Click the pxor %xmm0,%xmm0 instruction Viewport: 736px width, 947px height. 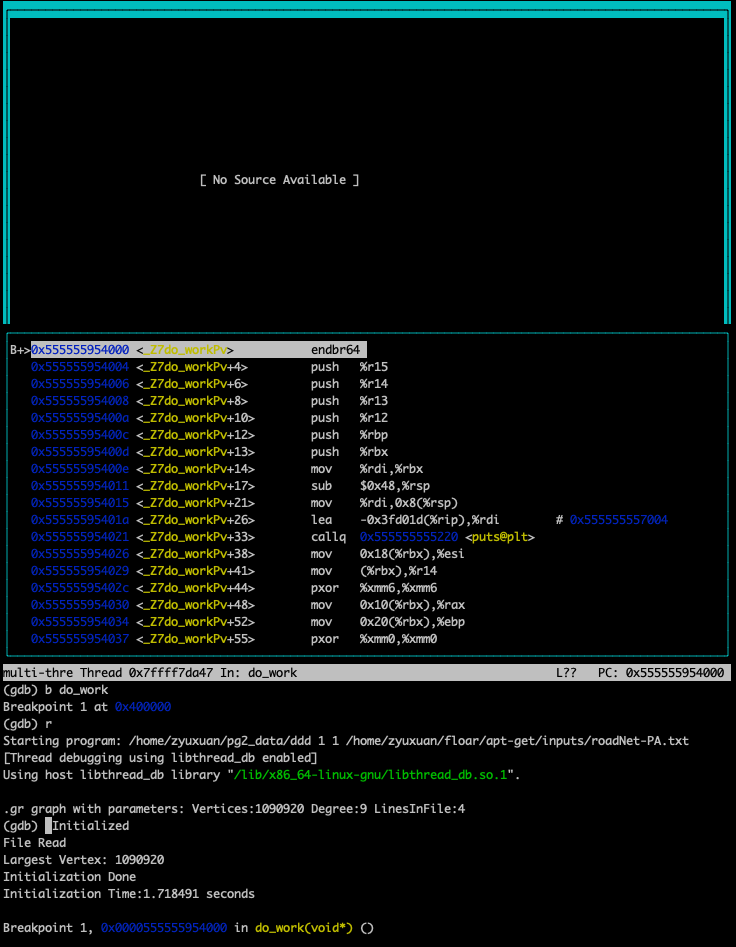374,638
